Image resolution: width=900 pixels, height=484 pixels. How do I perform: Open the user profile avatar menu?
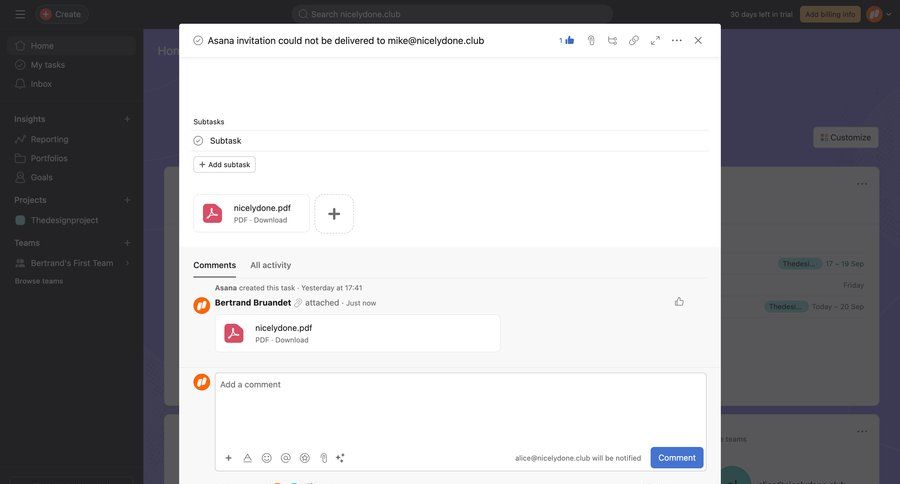point(875,14)
